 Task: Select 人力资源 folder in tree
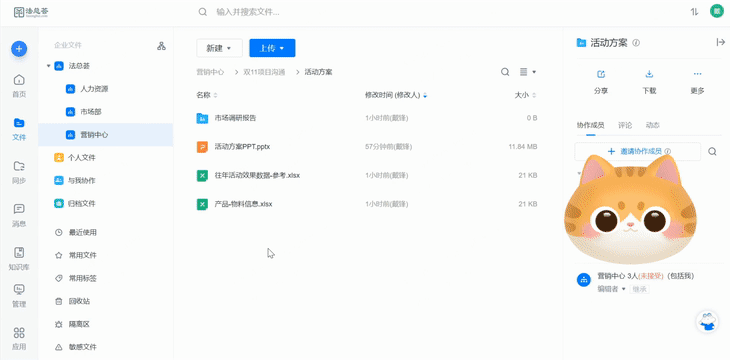pos(105,89)
